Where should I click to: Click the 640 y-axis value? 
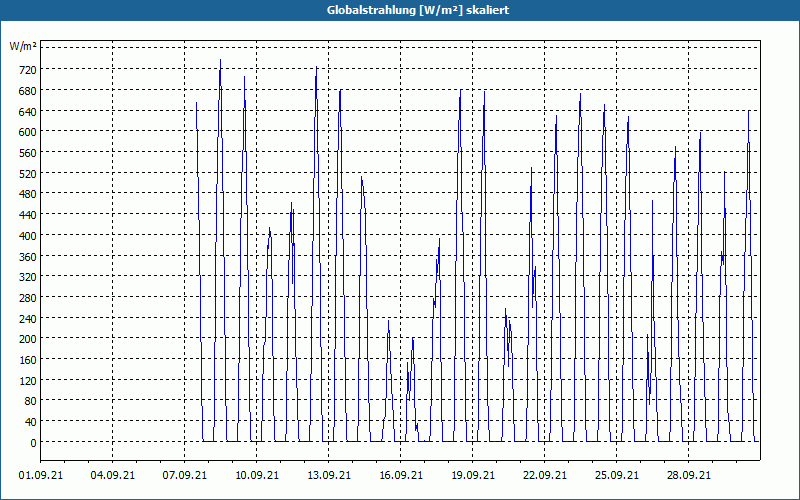[28, 111]
